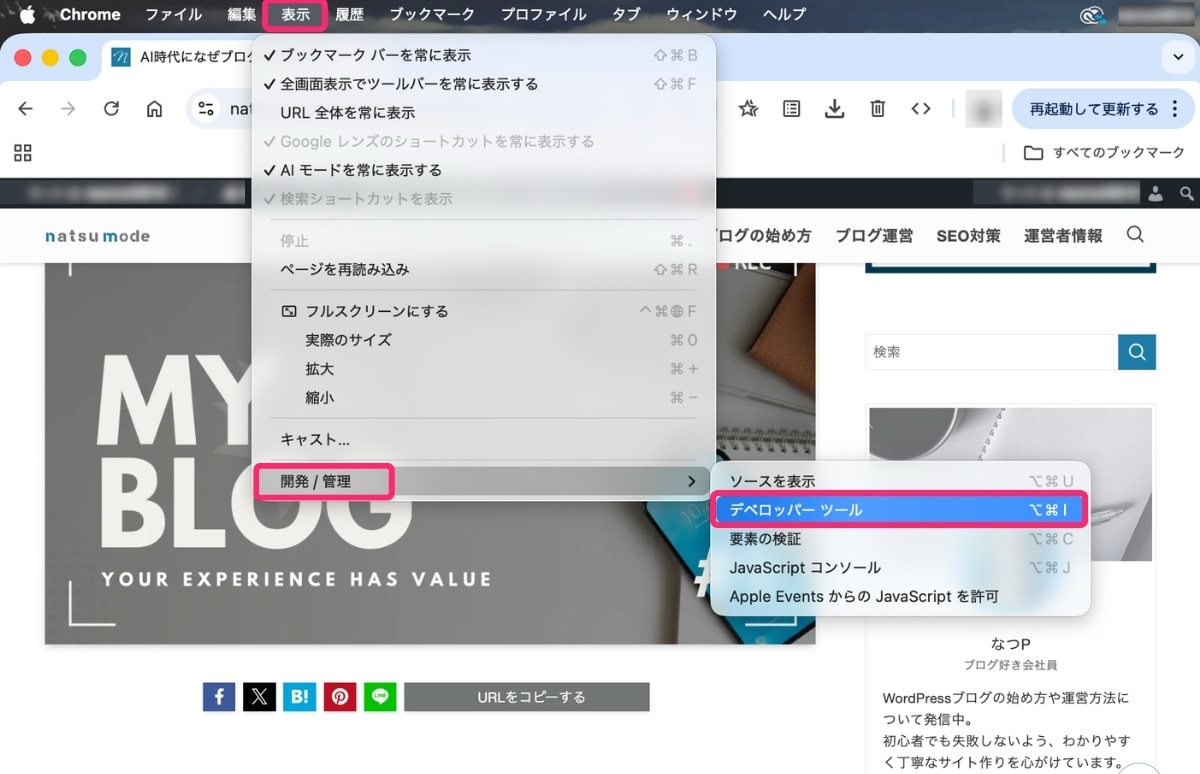
Task: Expand the 開発/管理 submenu
Action: 323,481
